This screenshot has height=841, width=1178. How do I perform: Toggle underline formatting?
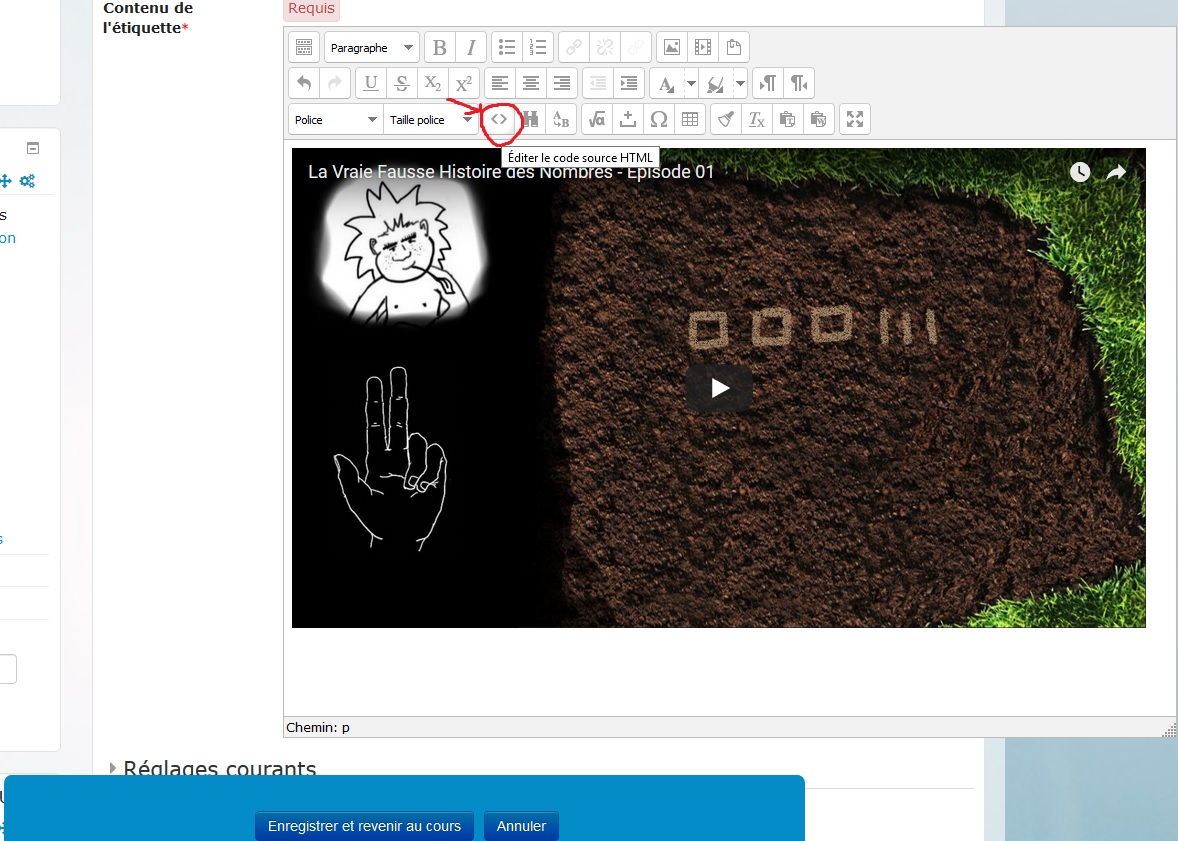(x=371, y=83)
